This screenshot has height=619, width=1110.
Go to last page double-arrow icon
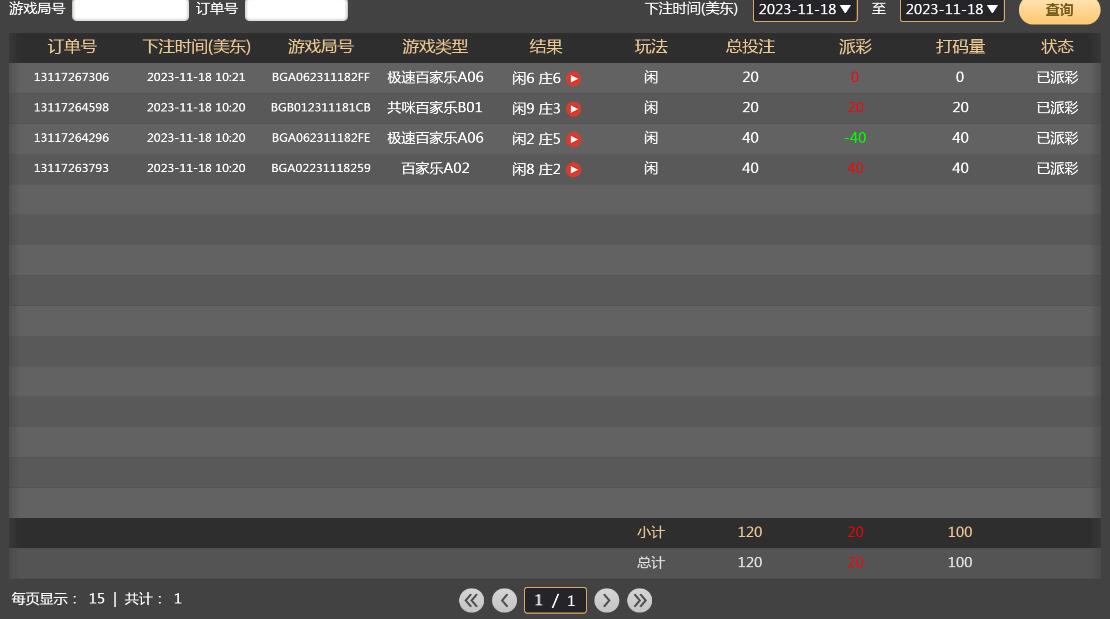point(640,601)
